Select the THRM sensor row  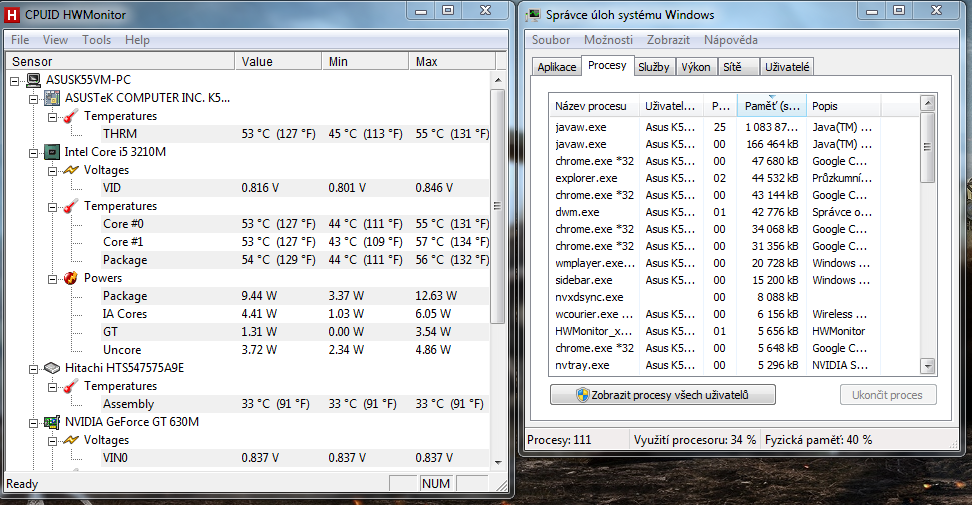tap(296, 134)
